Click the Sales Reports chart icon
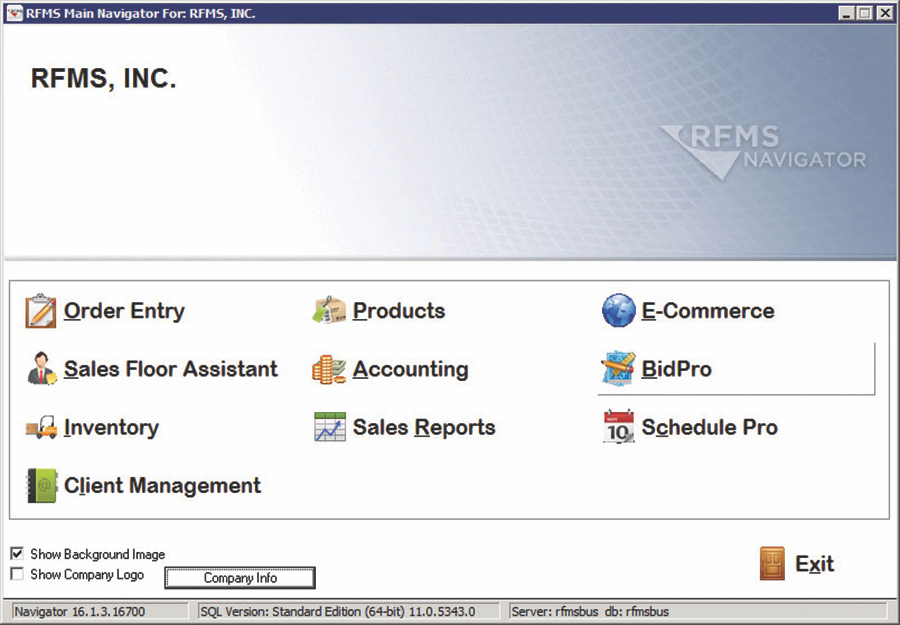The width and height of the screenshot is (900, 625). click(330, 427)
